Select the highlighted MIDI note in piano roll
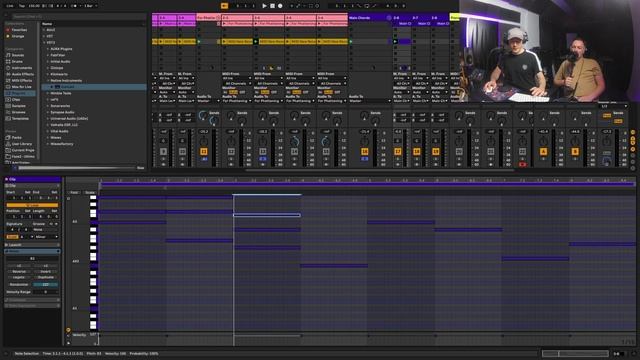The image size is (640, 360). pyautogui.click(x=267, y=215)
